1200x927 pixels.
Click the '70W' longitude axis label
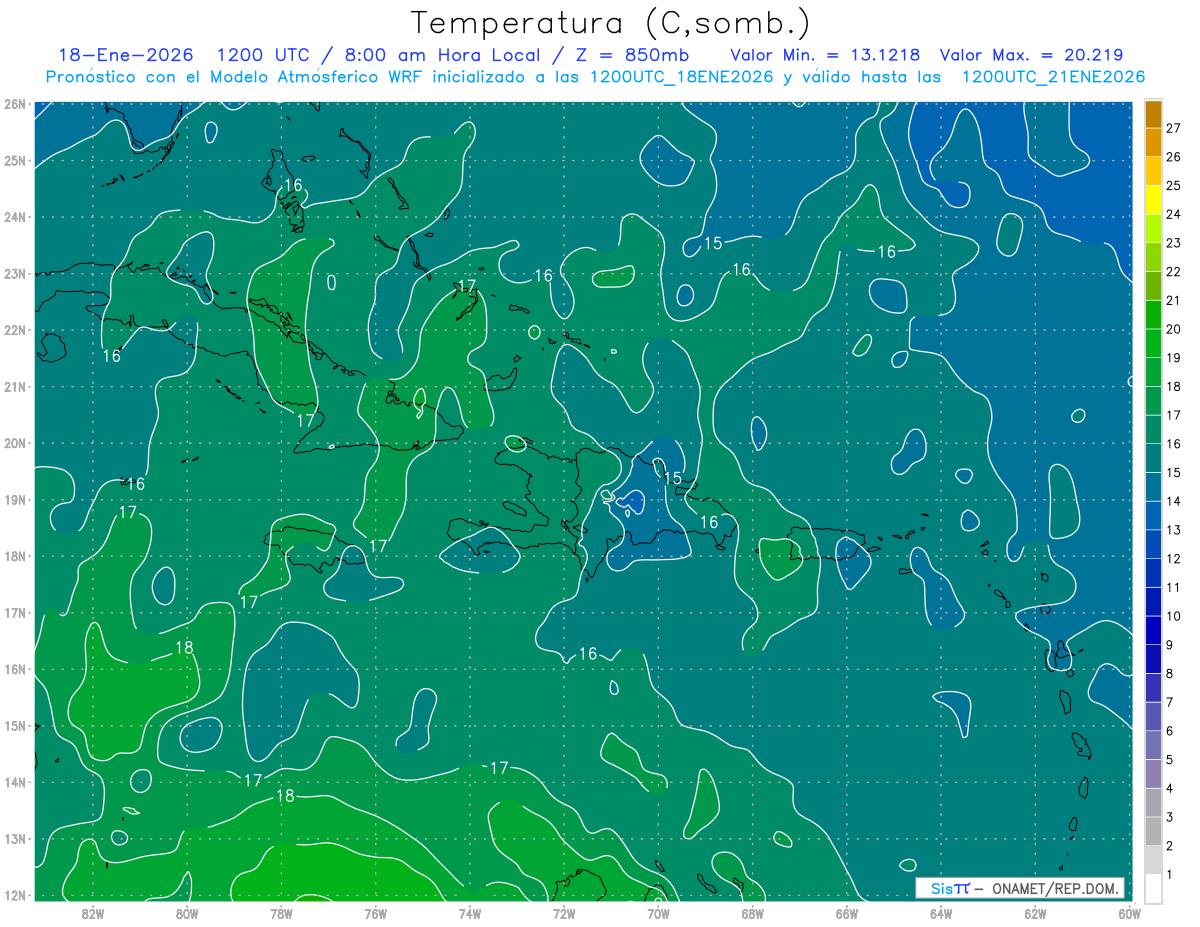click(x=658, y=913)
